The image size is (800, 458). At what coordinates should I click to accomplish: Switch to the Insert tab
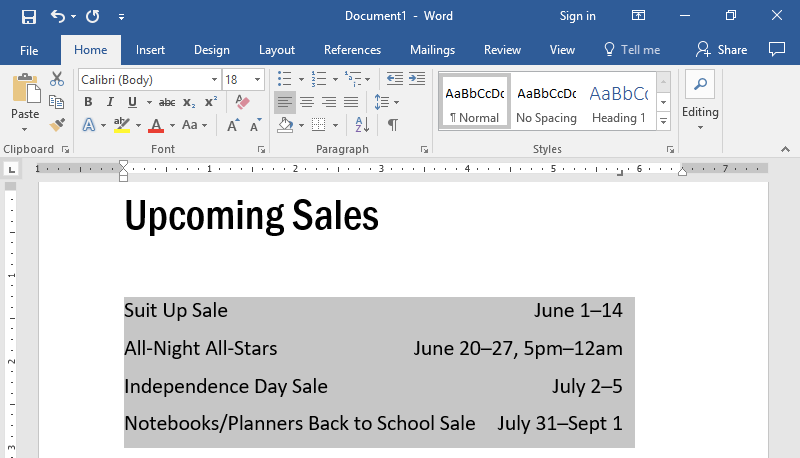click(151, 50)
